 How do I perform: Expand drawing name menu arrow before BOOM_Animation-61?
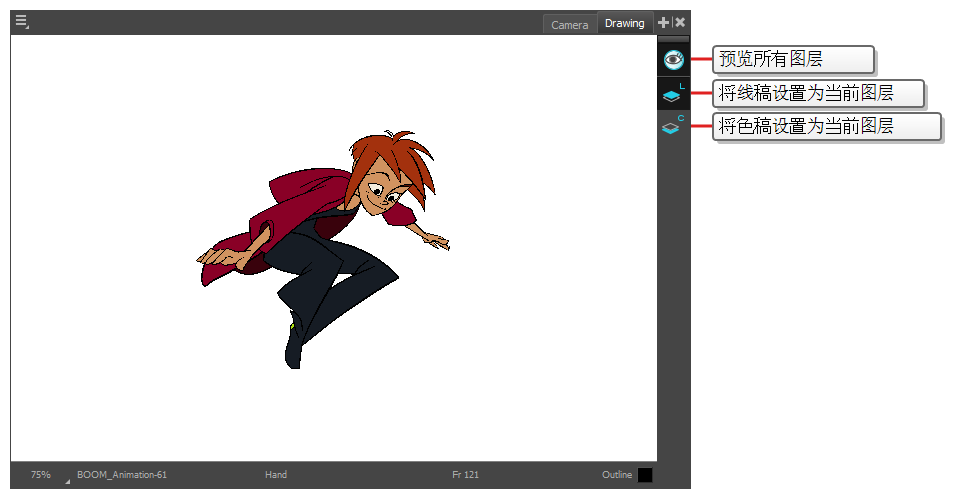tap(68, 480)
